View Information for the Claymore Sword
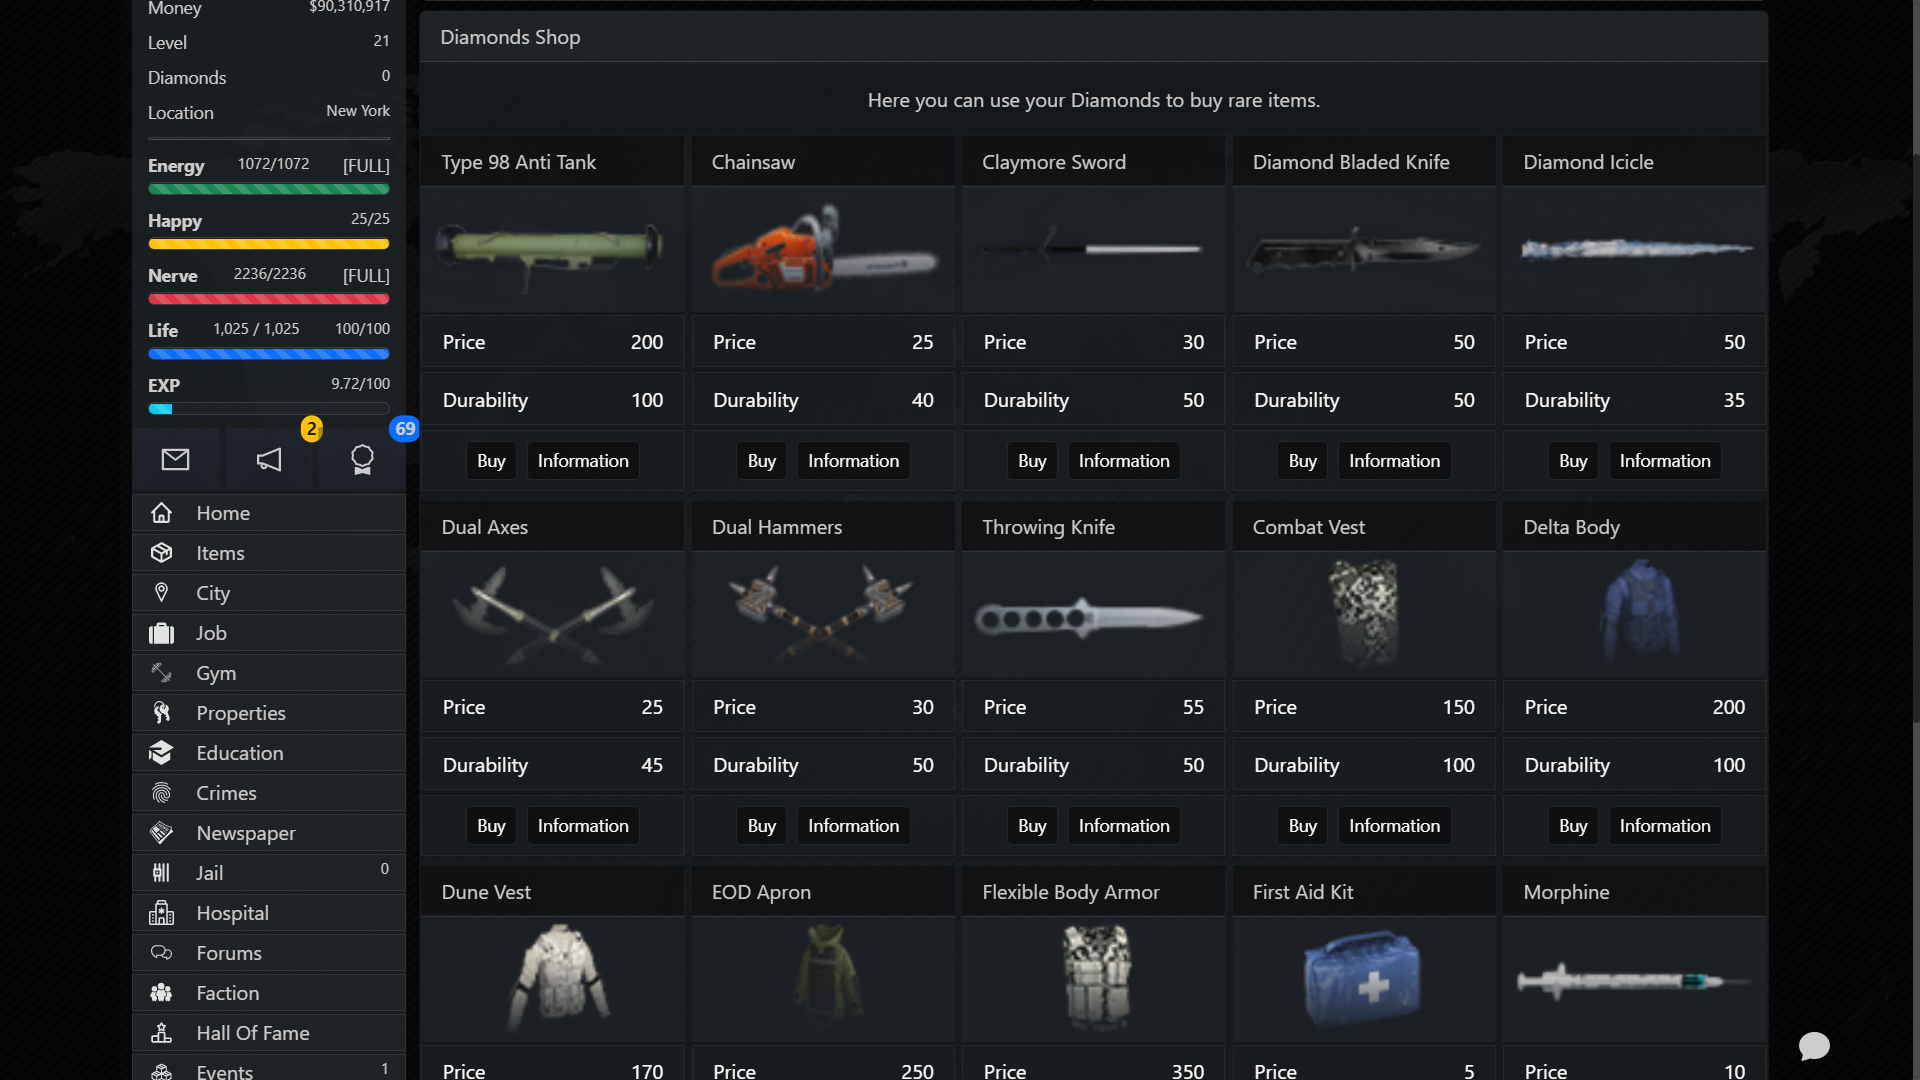The image size is (1920, 1080). click(1124, 460)
